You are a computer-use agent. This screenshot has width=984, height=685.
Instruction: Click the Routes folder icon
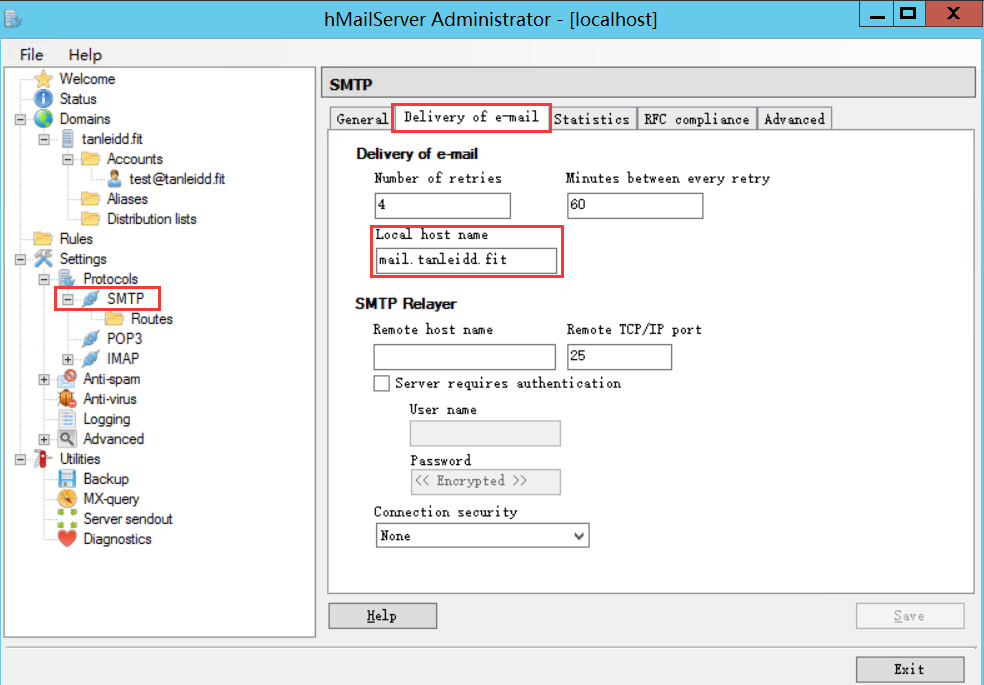pos(114,319)
